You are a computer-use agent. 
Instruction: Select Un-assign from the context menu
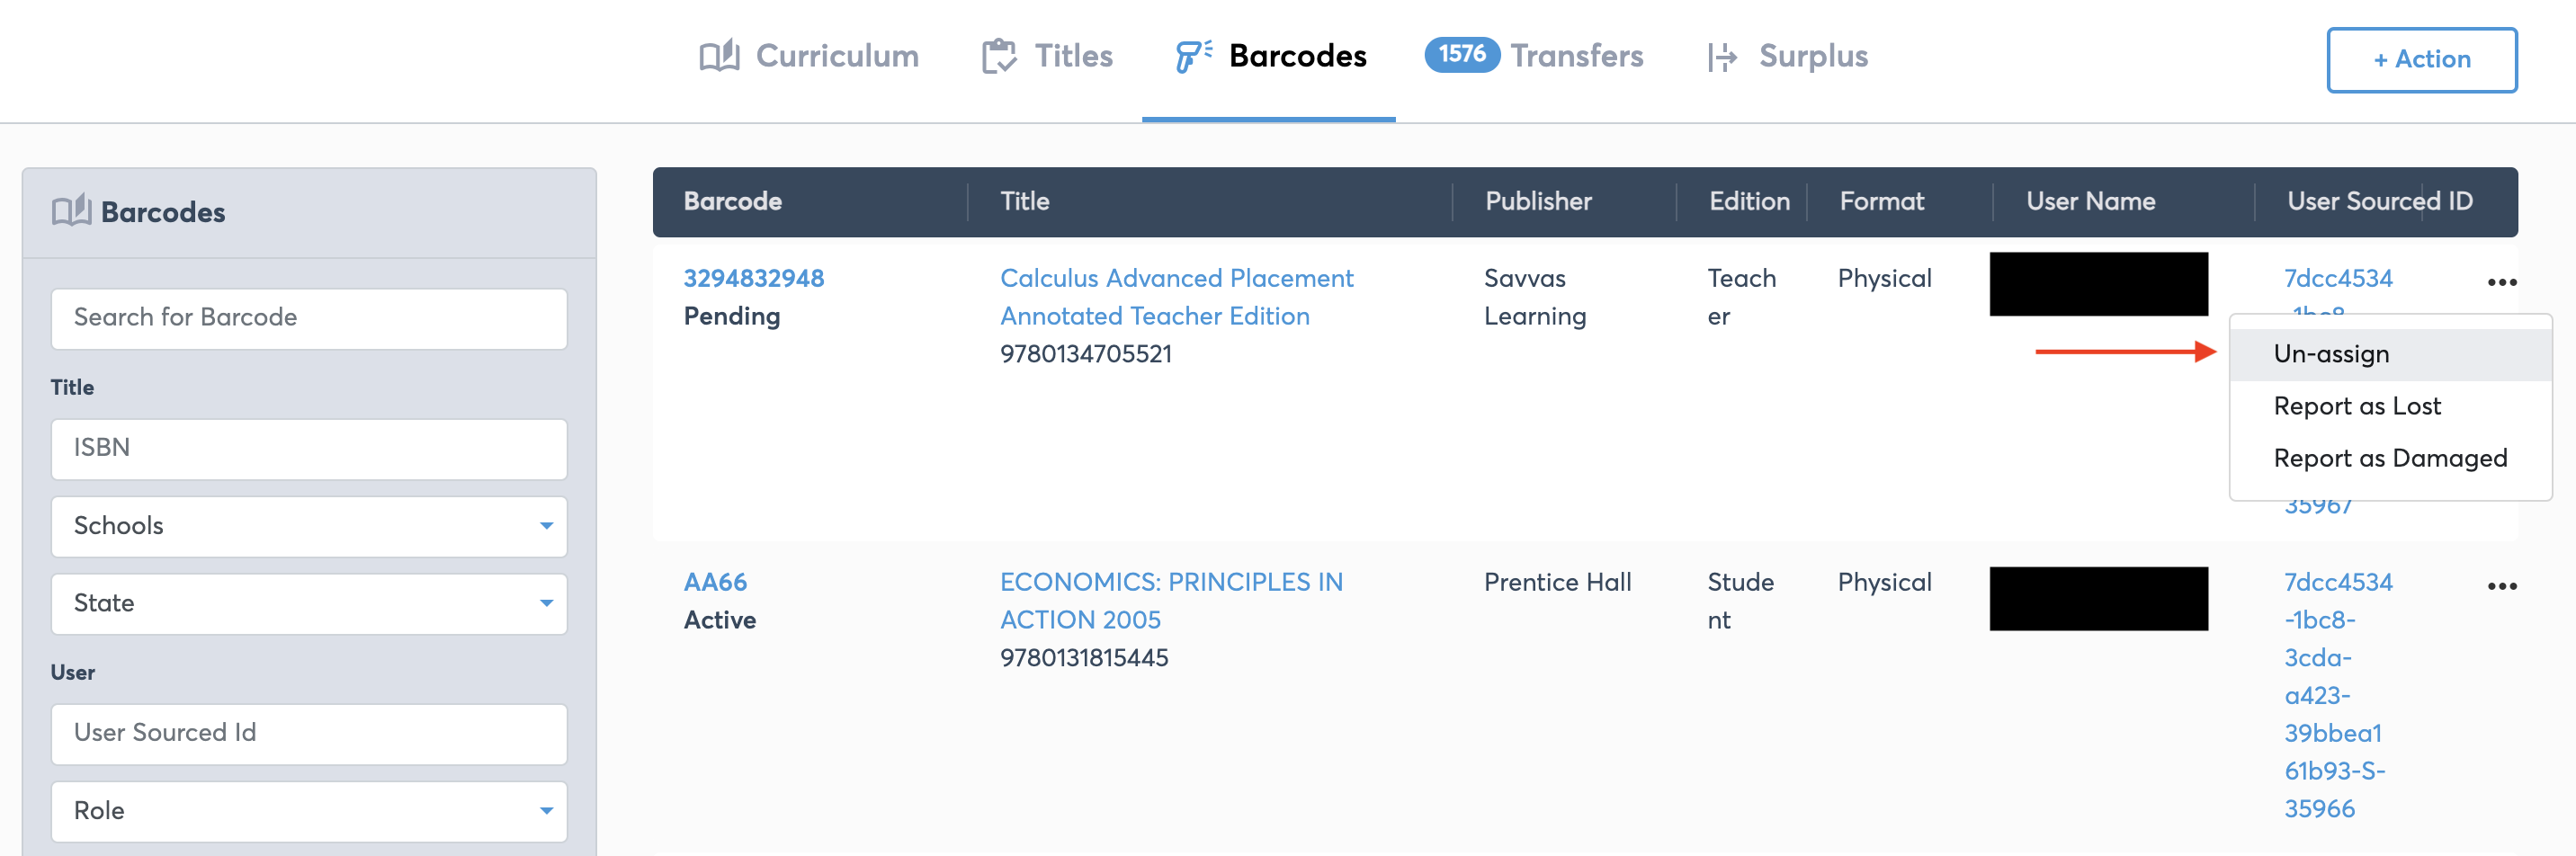[2331, 354]
